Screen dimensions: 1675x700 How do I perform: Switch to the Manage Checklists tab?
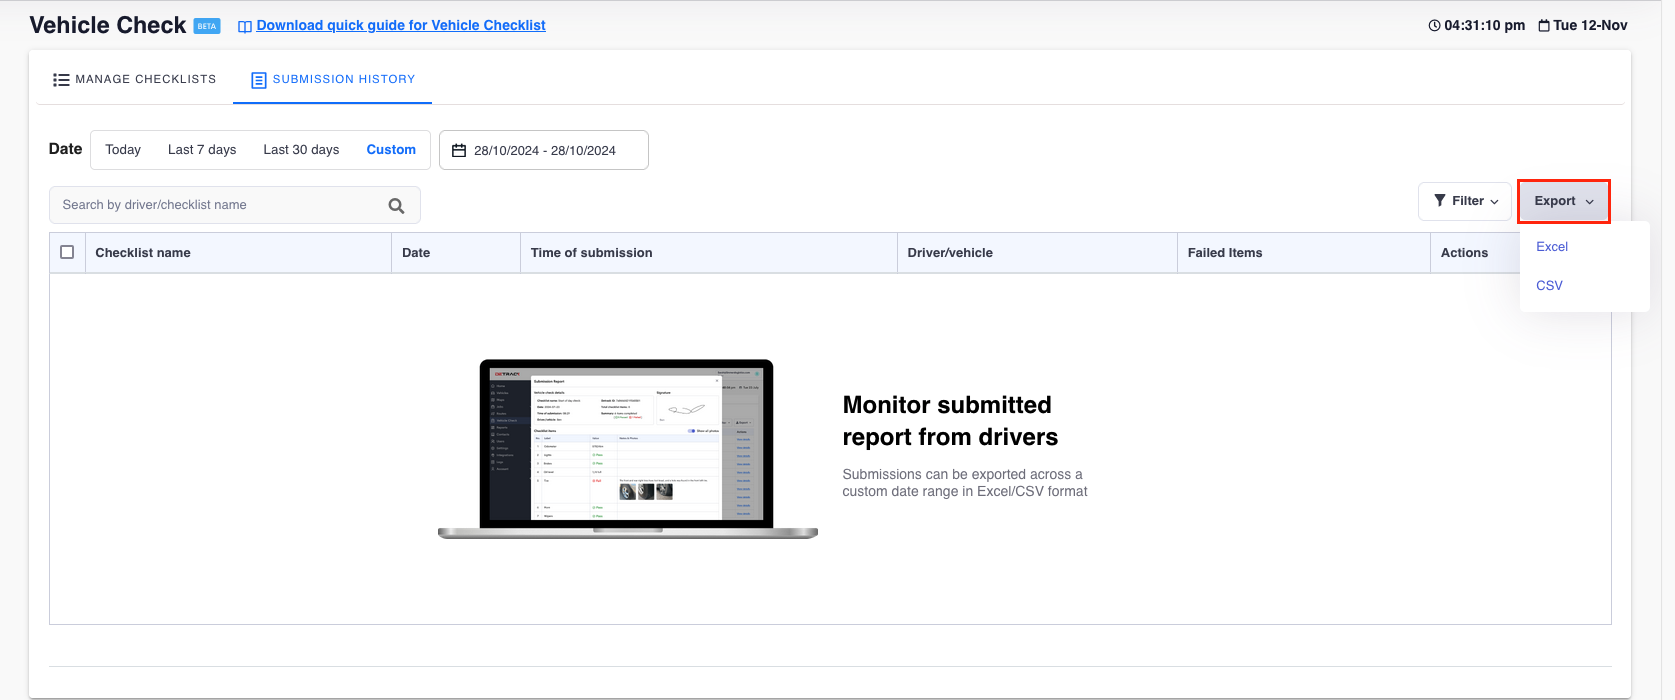135,79
